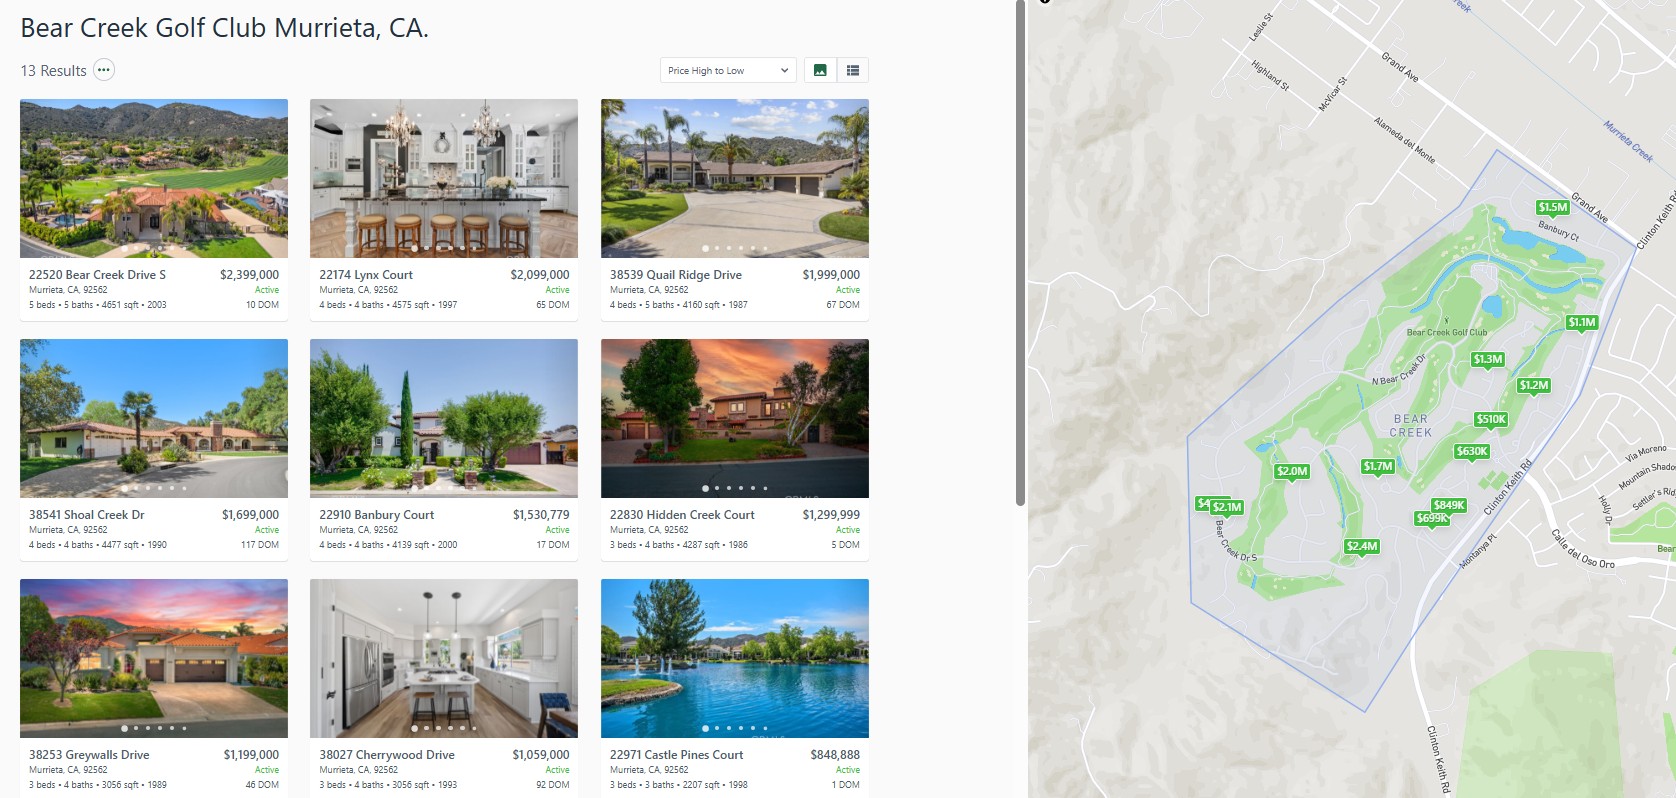The height and width of the screenshot is (798, 1676).
Task: Select the $630K map price pin
Action: [1471, 452]
